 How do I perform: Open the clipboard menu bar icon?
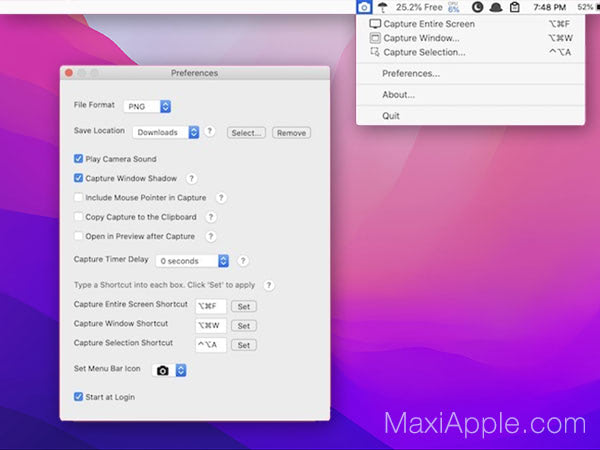pos(515,7)
